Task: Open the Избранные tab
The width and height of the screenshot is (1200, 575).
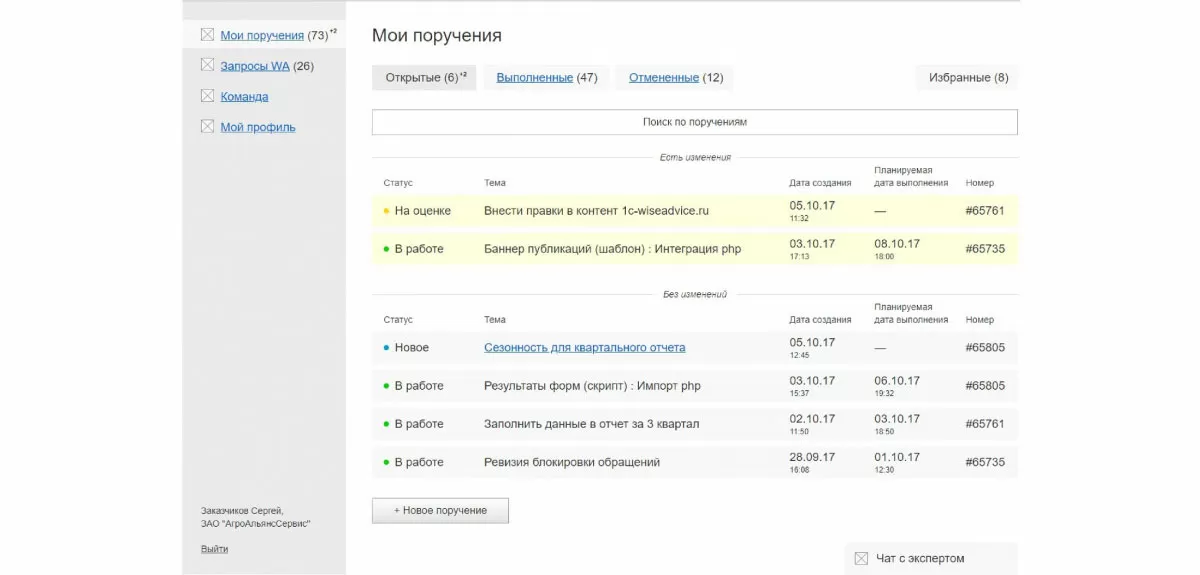Action: [967, 78]
